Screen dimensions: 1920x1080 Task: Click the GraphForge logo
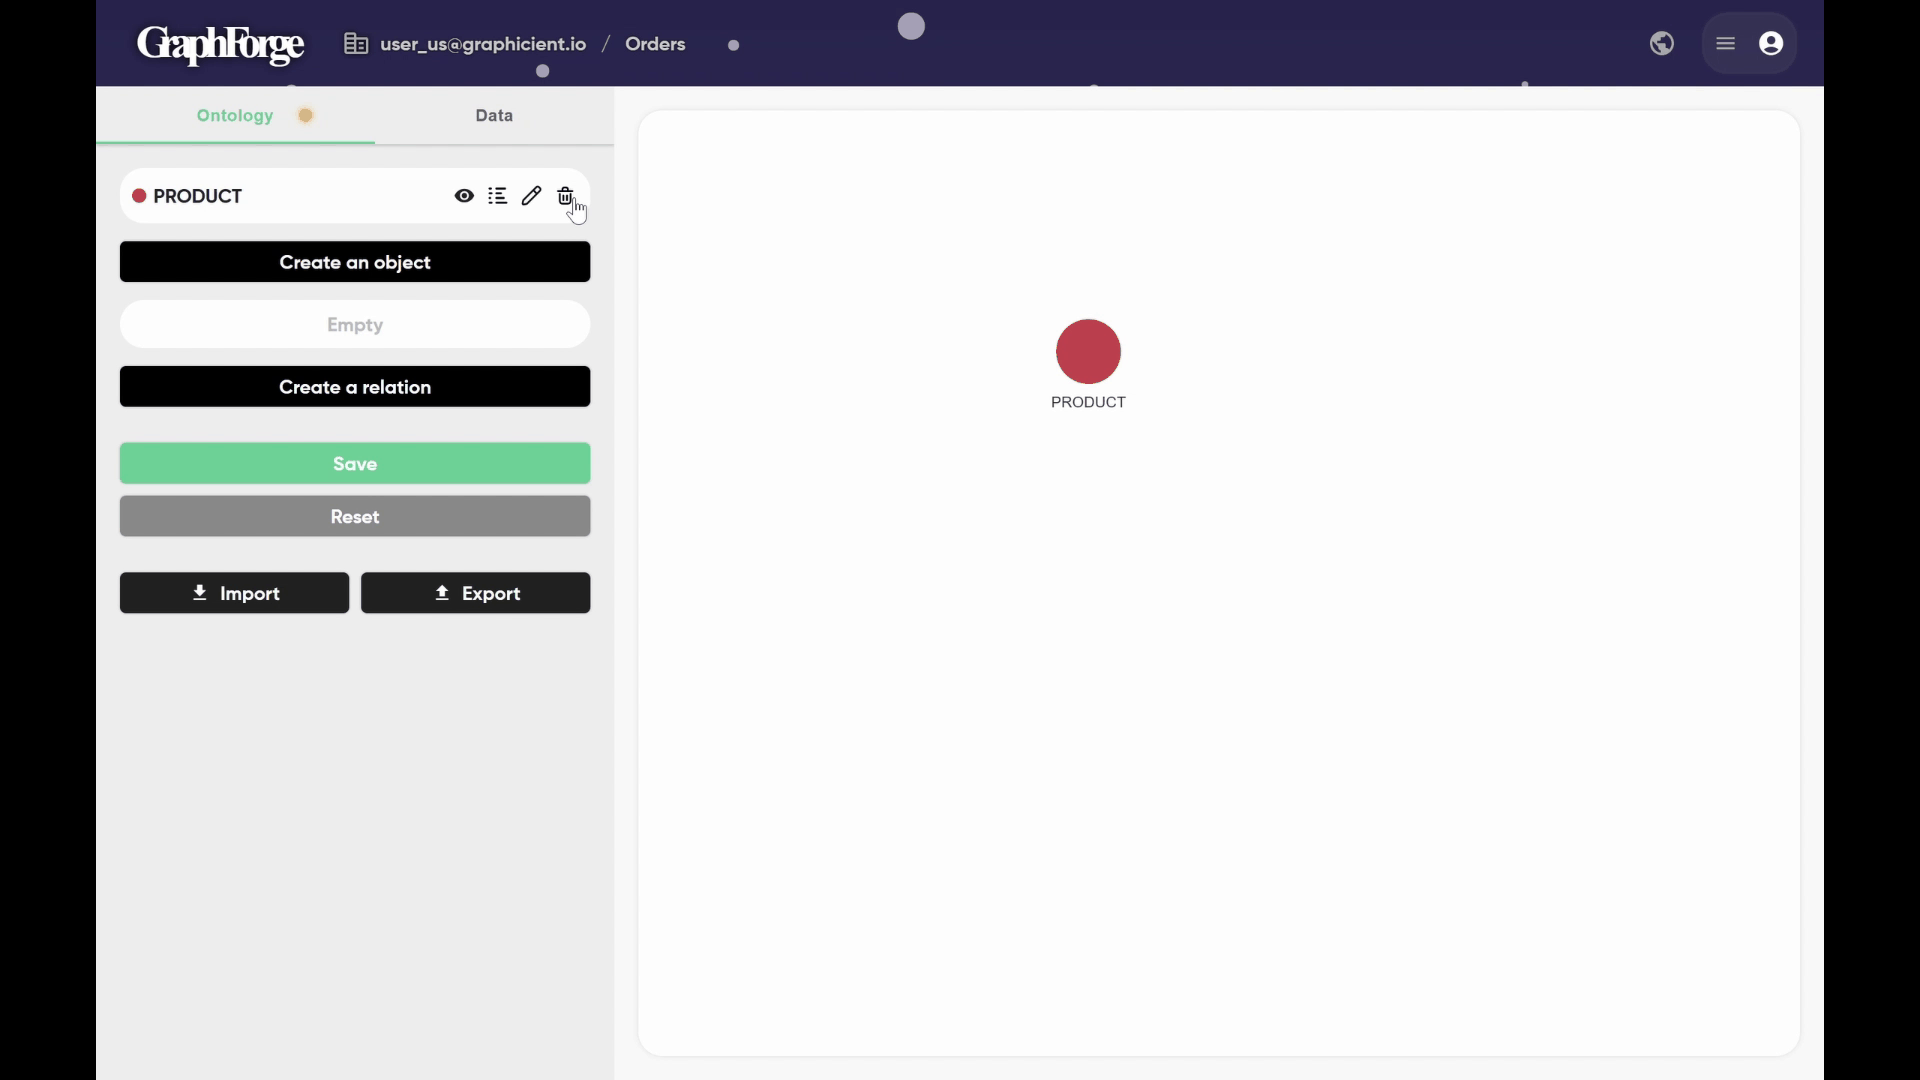tap(220, 44)
